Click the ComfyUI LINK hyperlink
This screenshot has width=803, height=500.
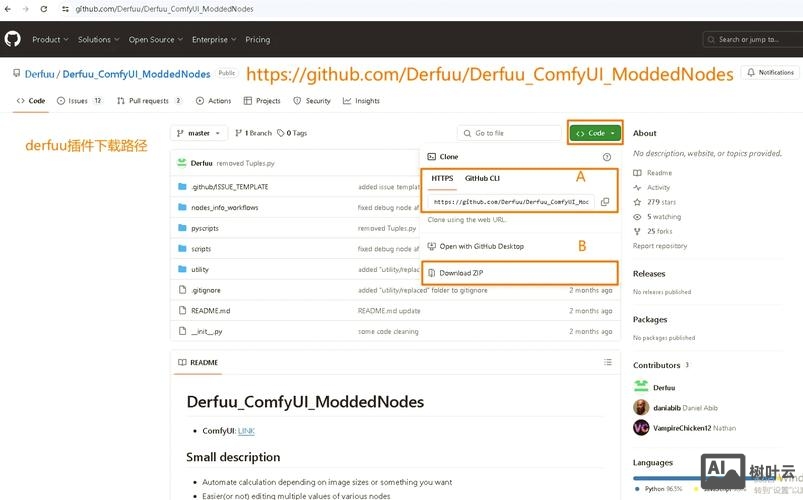[246, 431]
